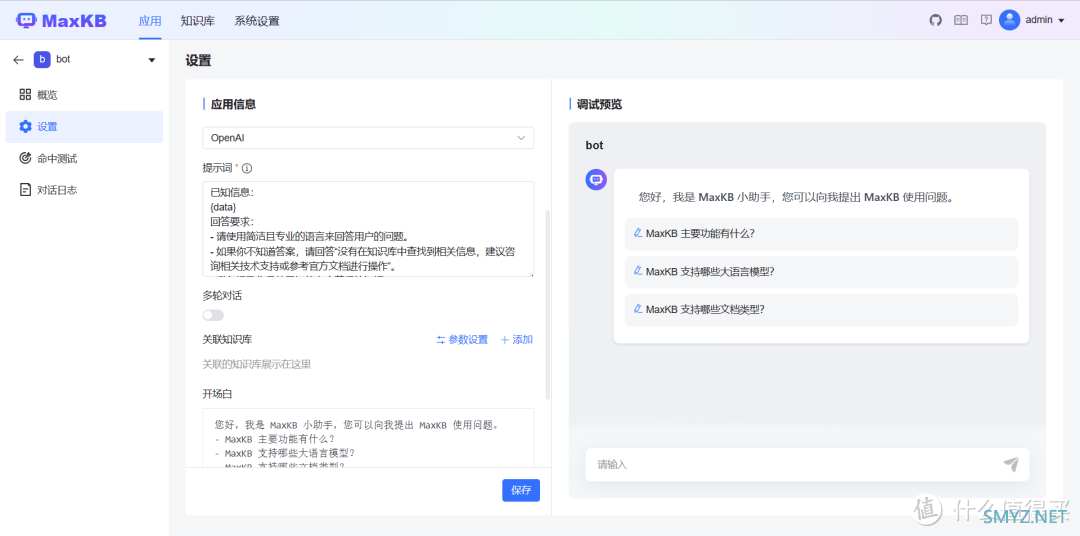Click the purple bot app icon
This screenshot has width=1080, height=536.
[x=42, y=60]
